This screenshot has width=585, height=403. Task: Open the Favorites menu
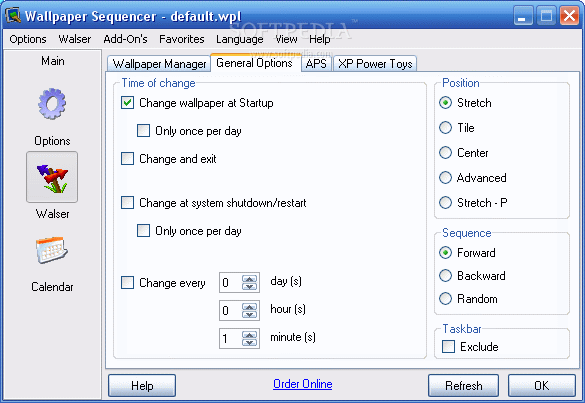coord(182,39)
